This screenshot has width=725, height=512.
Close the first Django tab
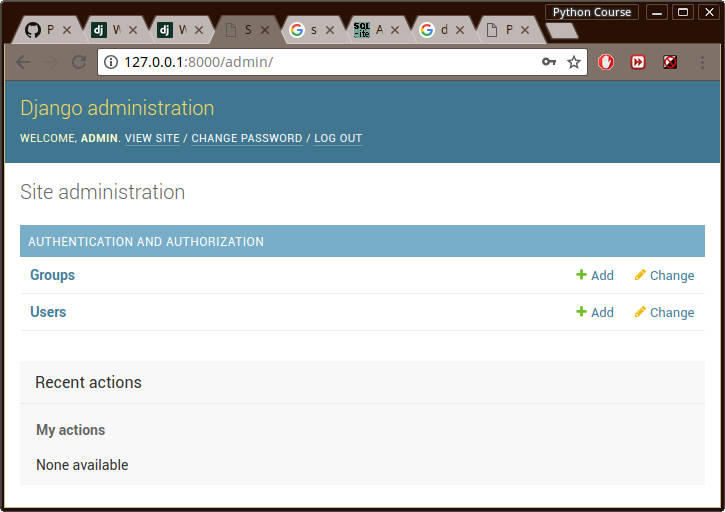(x=132, y=30)
